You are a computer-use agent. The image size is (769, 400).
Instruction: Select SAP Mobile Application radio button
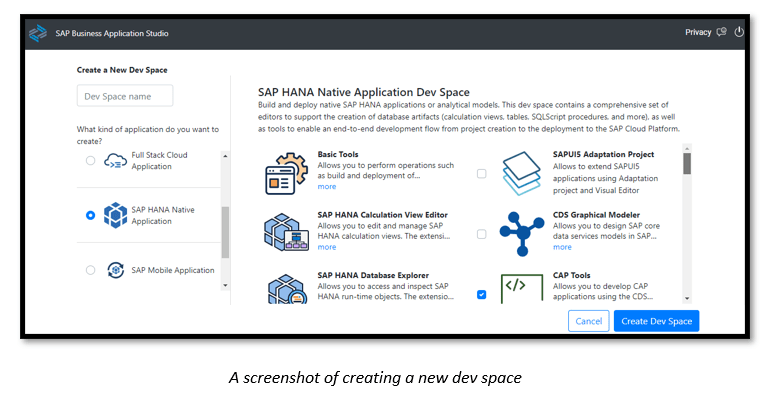pos(90,270)
